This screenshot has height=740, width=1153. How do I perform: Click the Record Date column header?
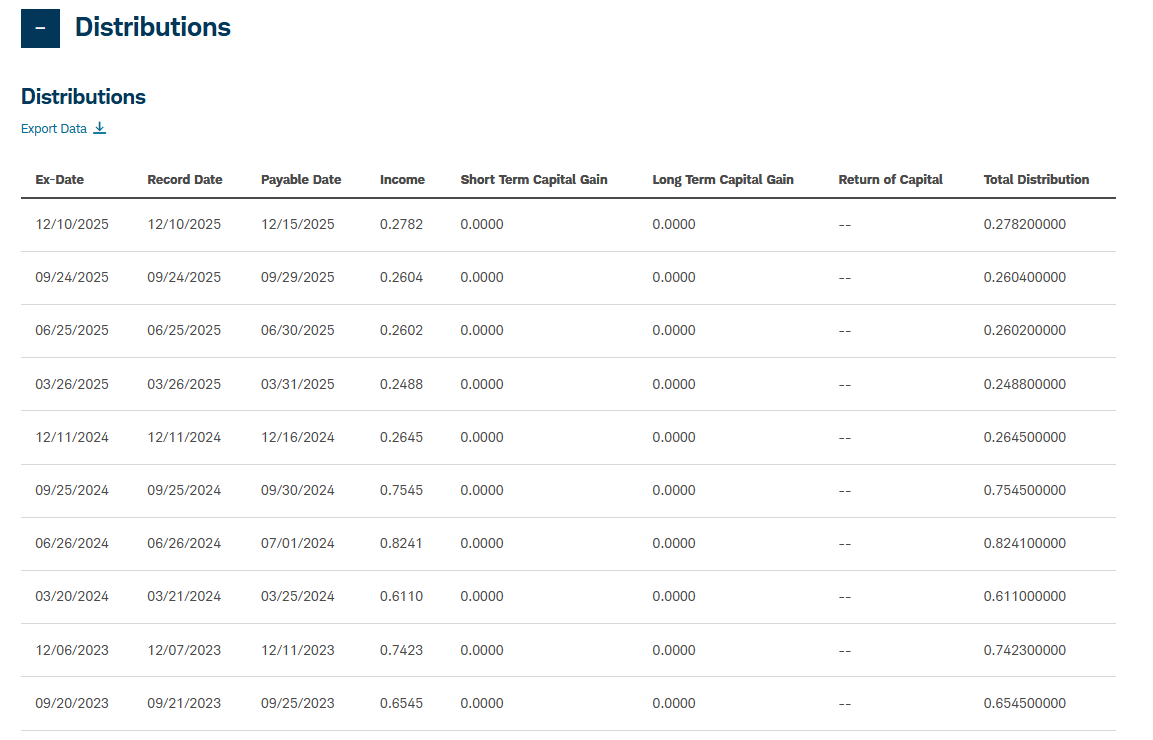[185, 180]
